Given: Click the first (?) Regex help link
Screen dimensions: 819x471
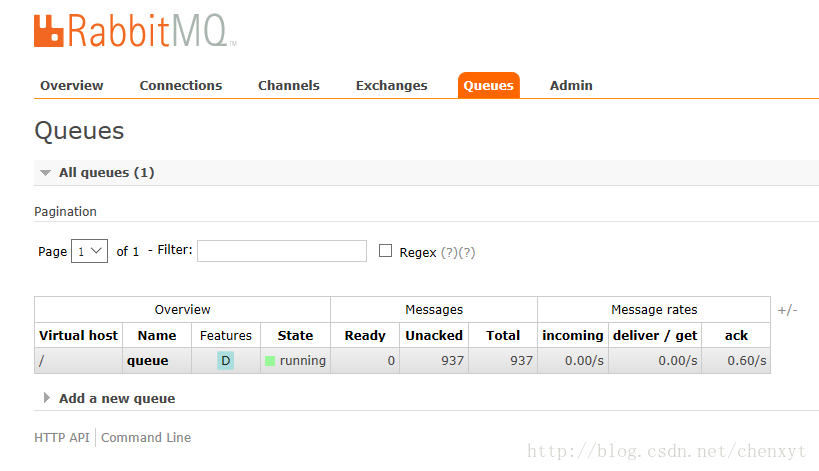Looking at the screenshot, I should pyautogui.click(x=450, y=253).
